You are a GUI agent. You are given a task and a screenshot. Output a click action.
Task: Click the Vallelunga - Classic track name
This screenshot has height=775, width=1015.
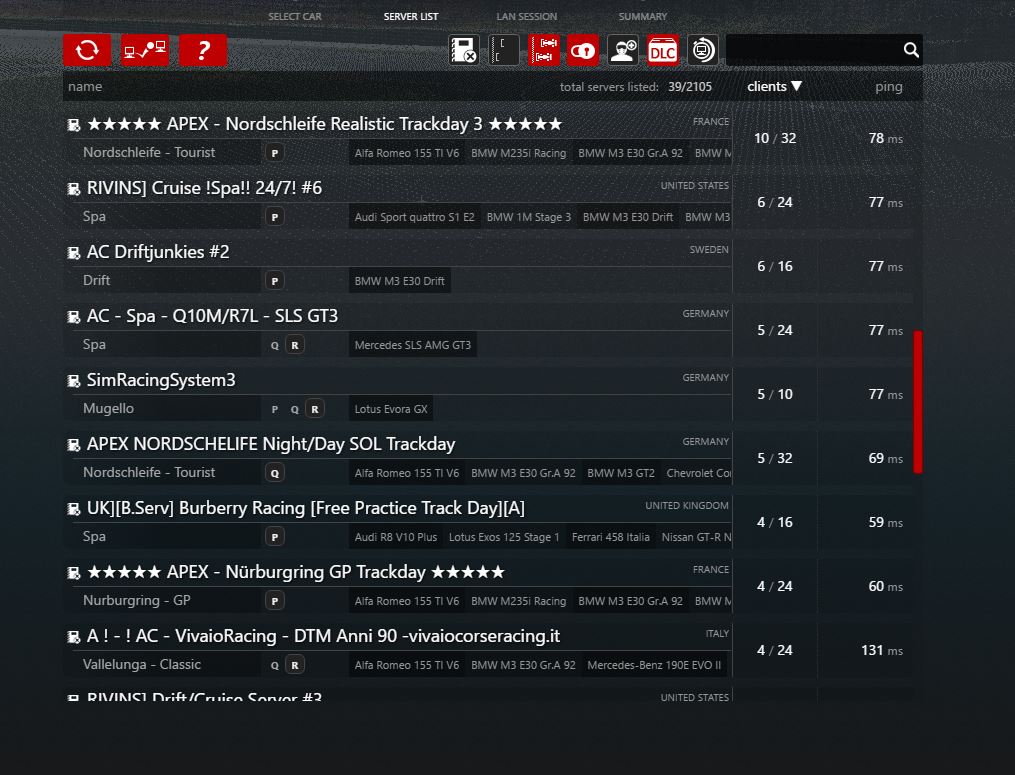click(x=142, y=665)
